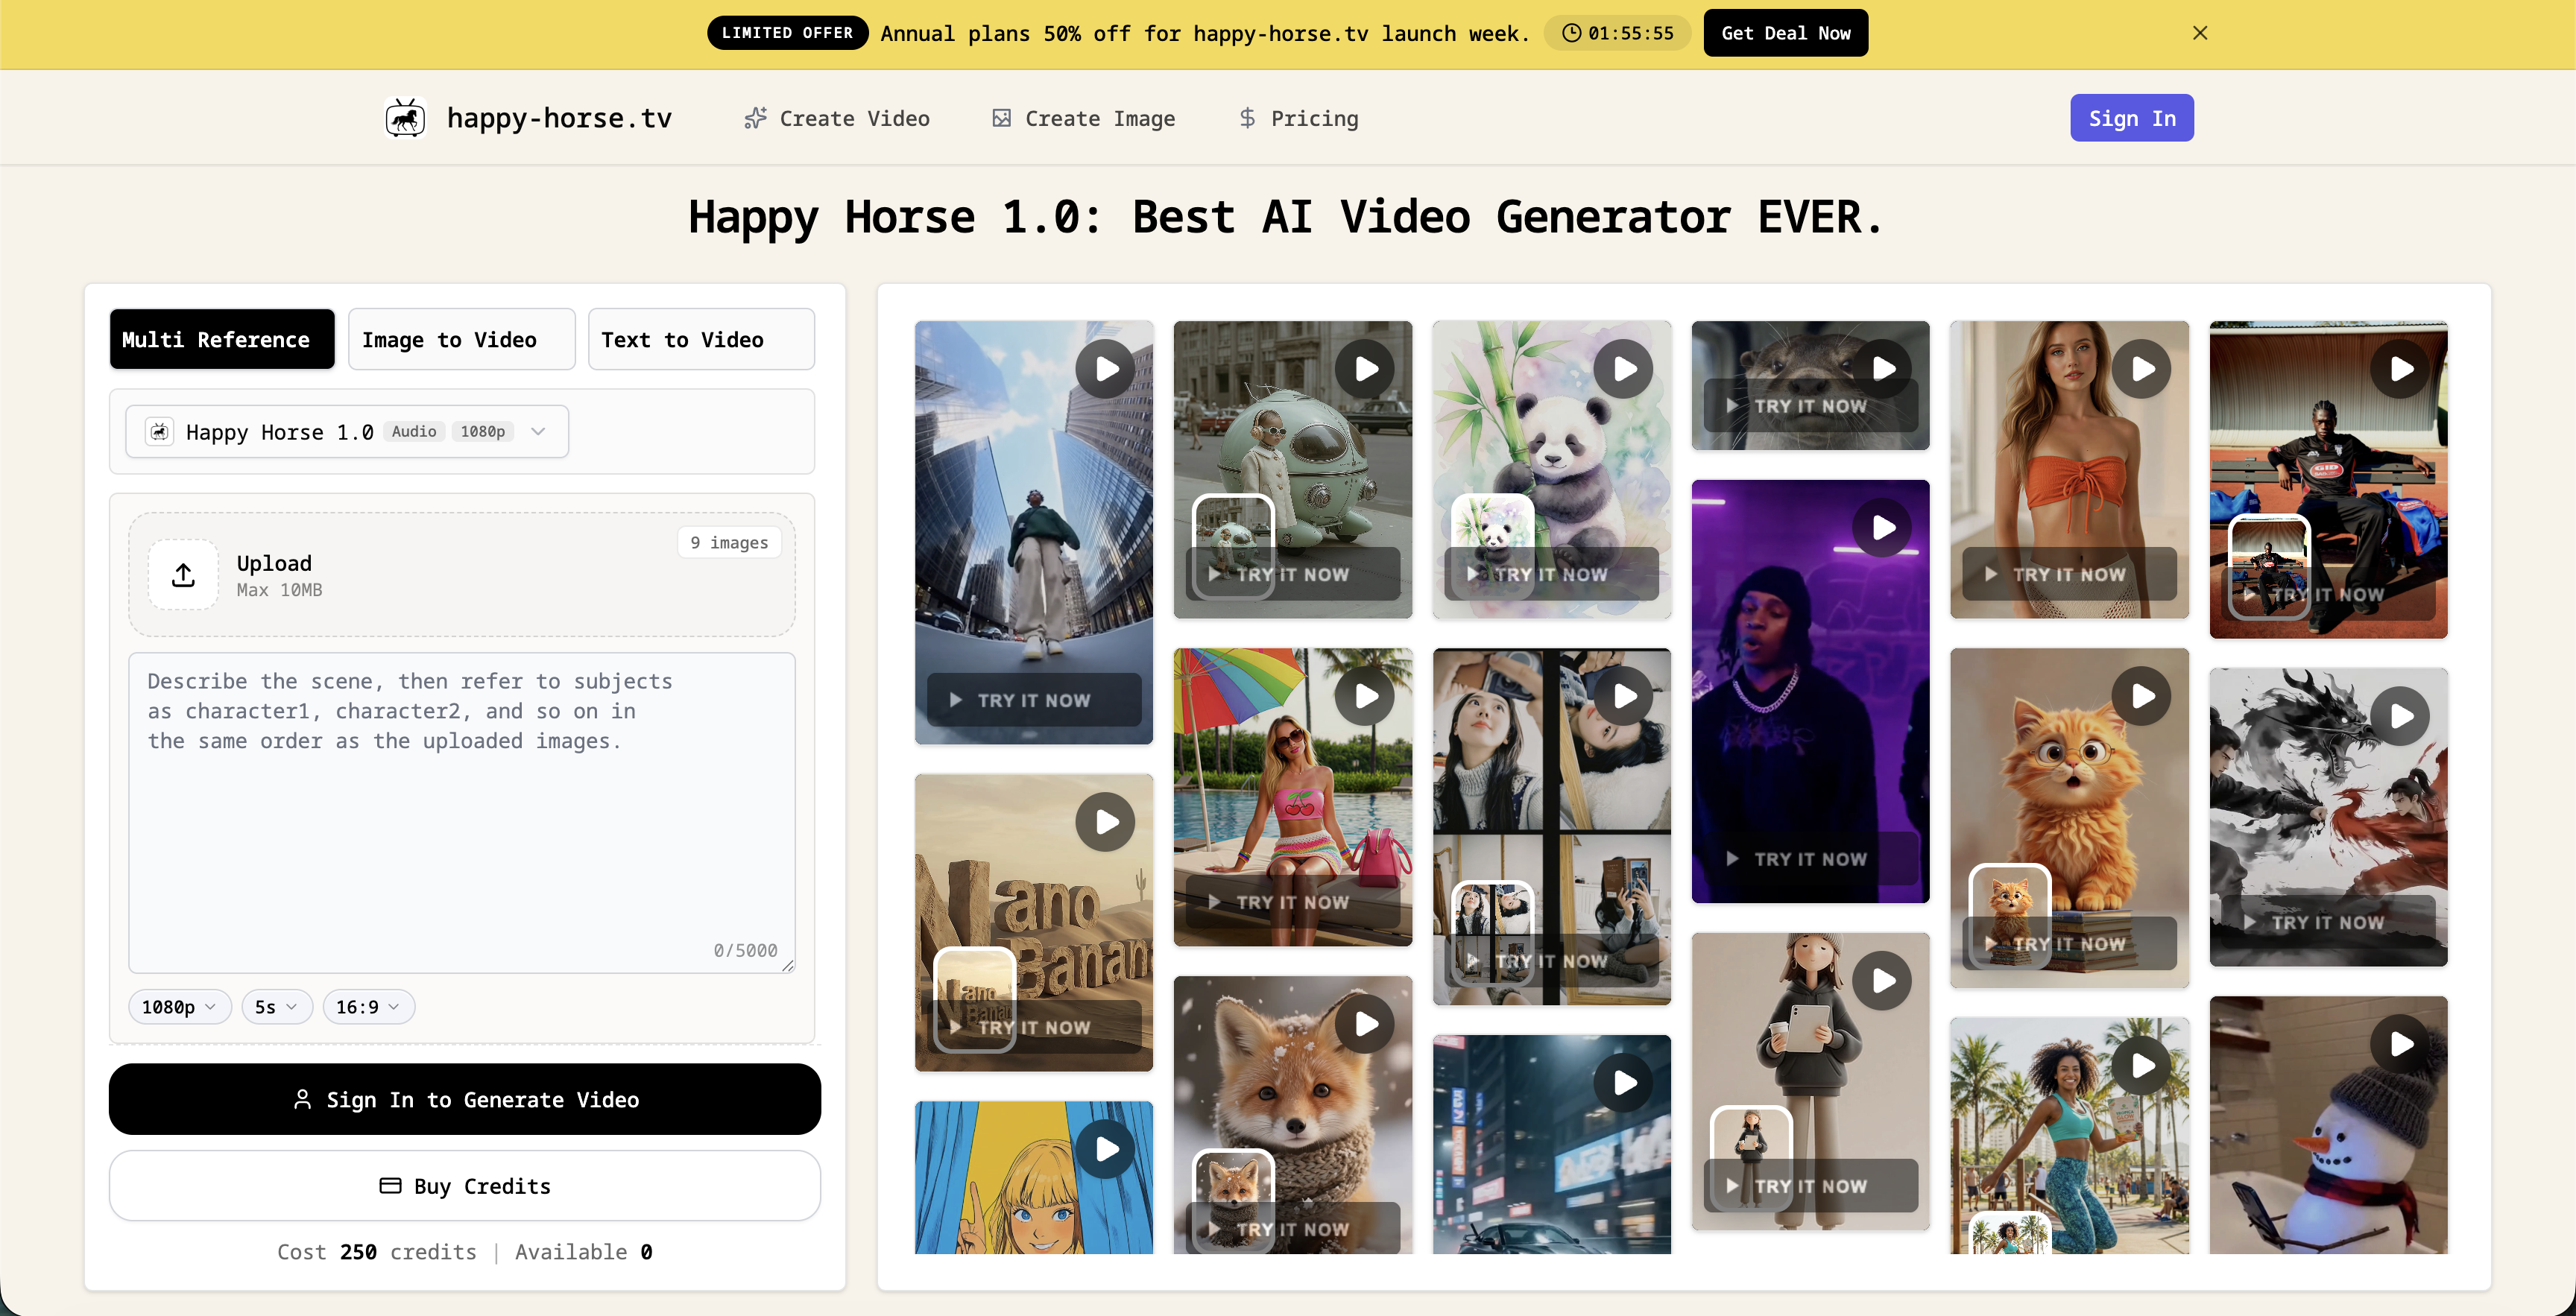Switch to Image to Video tab
Image resolution: width=2576 pixels, height=1316 pixels.
(x=461, y=340)
